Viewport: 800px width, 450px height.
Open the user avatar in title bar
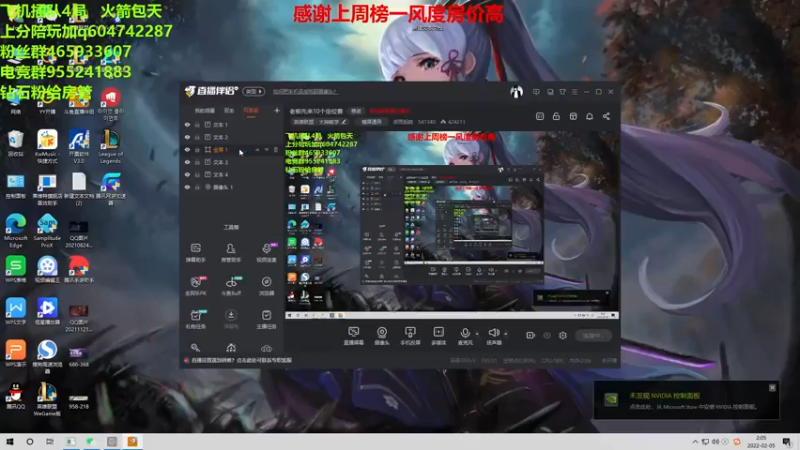pyautogui.click(x=516, y=92)
